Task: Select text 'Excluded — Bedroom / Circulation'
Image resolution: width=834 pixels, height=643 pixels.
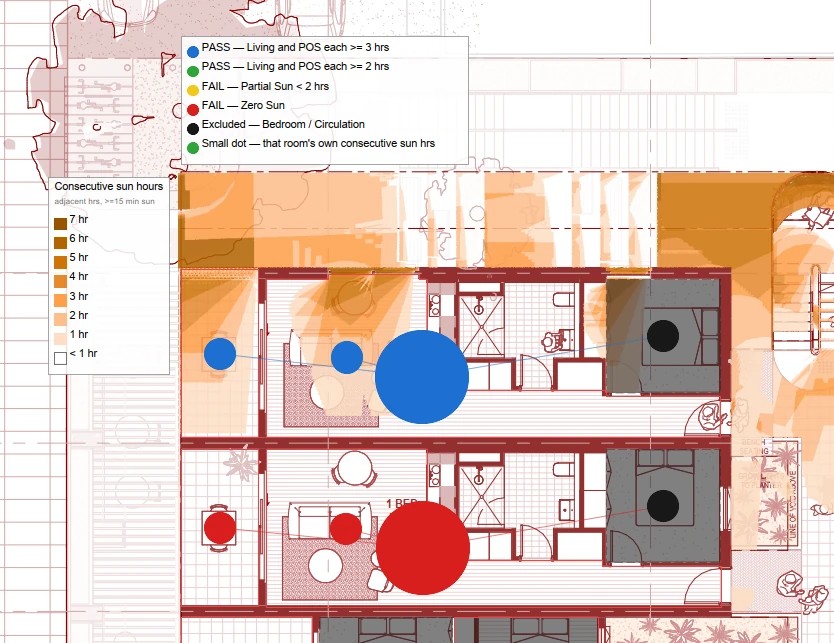Action: 283,124
